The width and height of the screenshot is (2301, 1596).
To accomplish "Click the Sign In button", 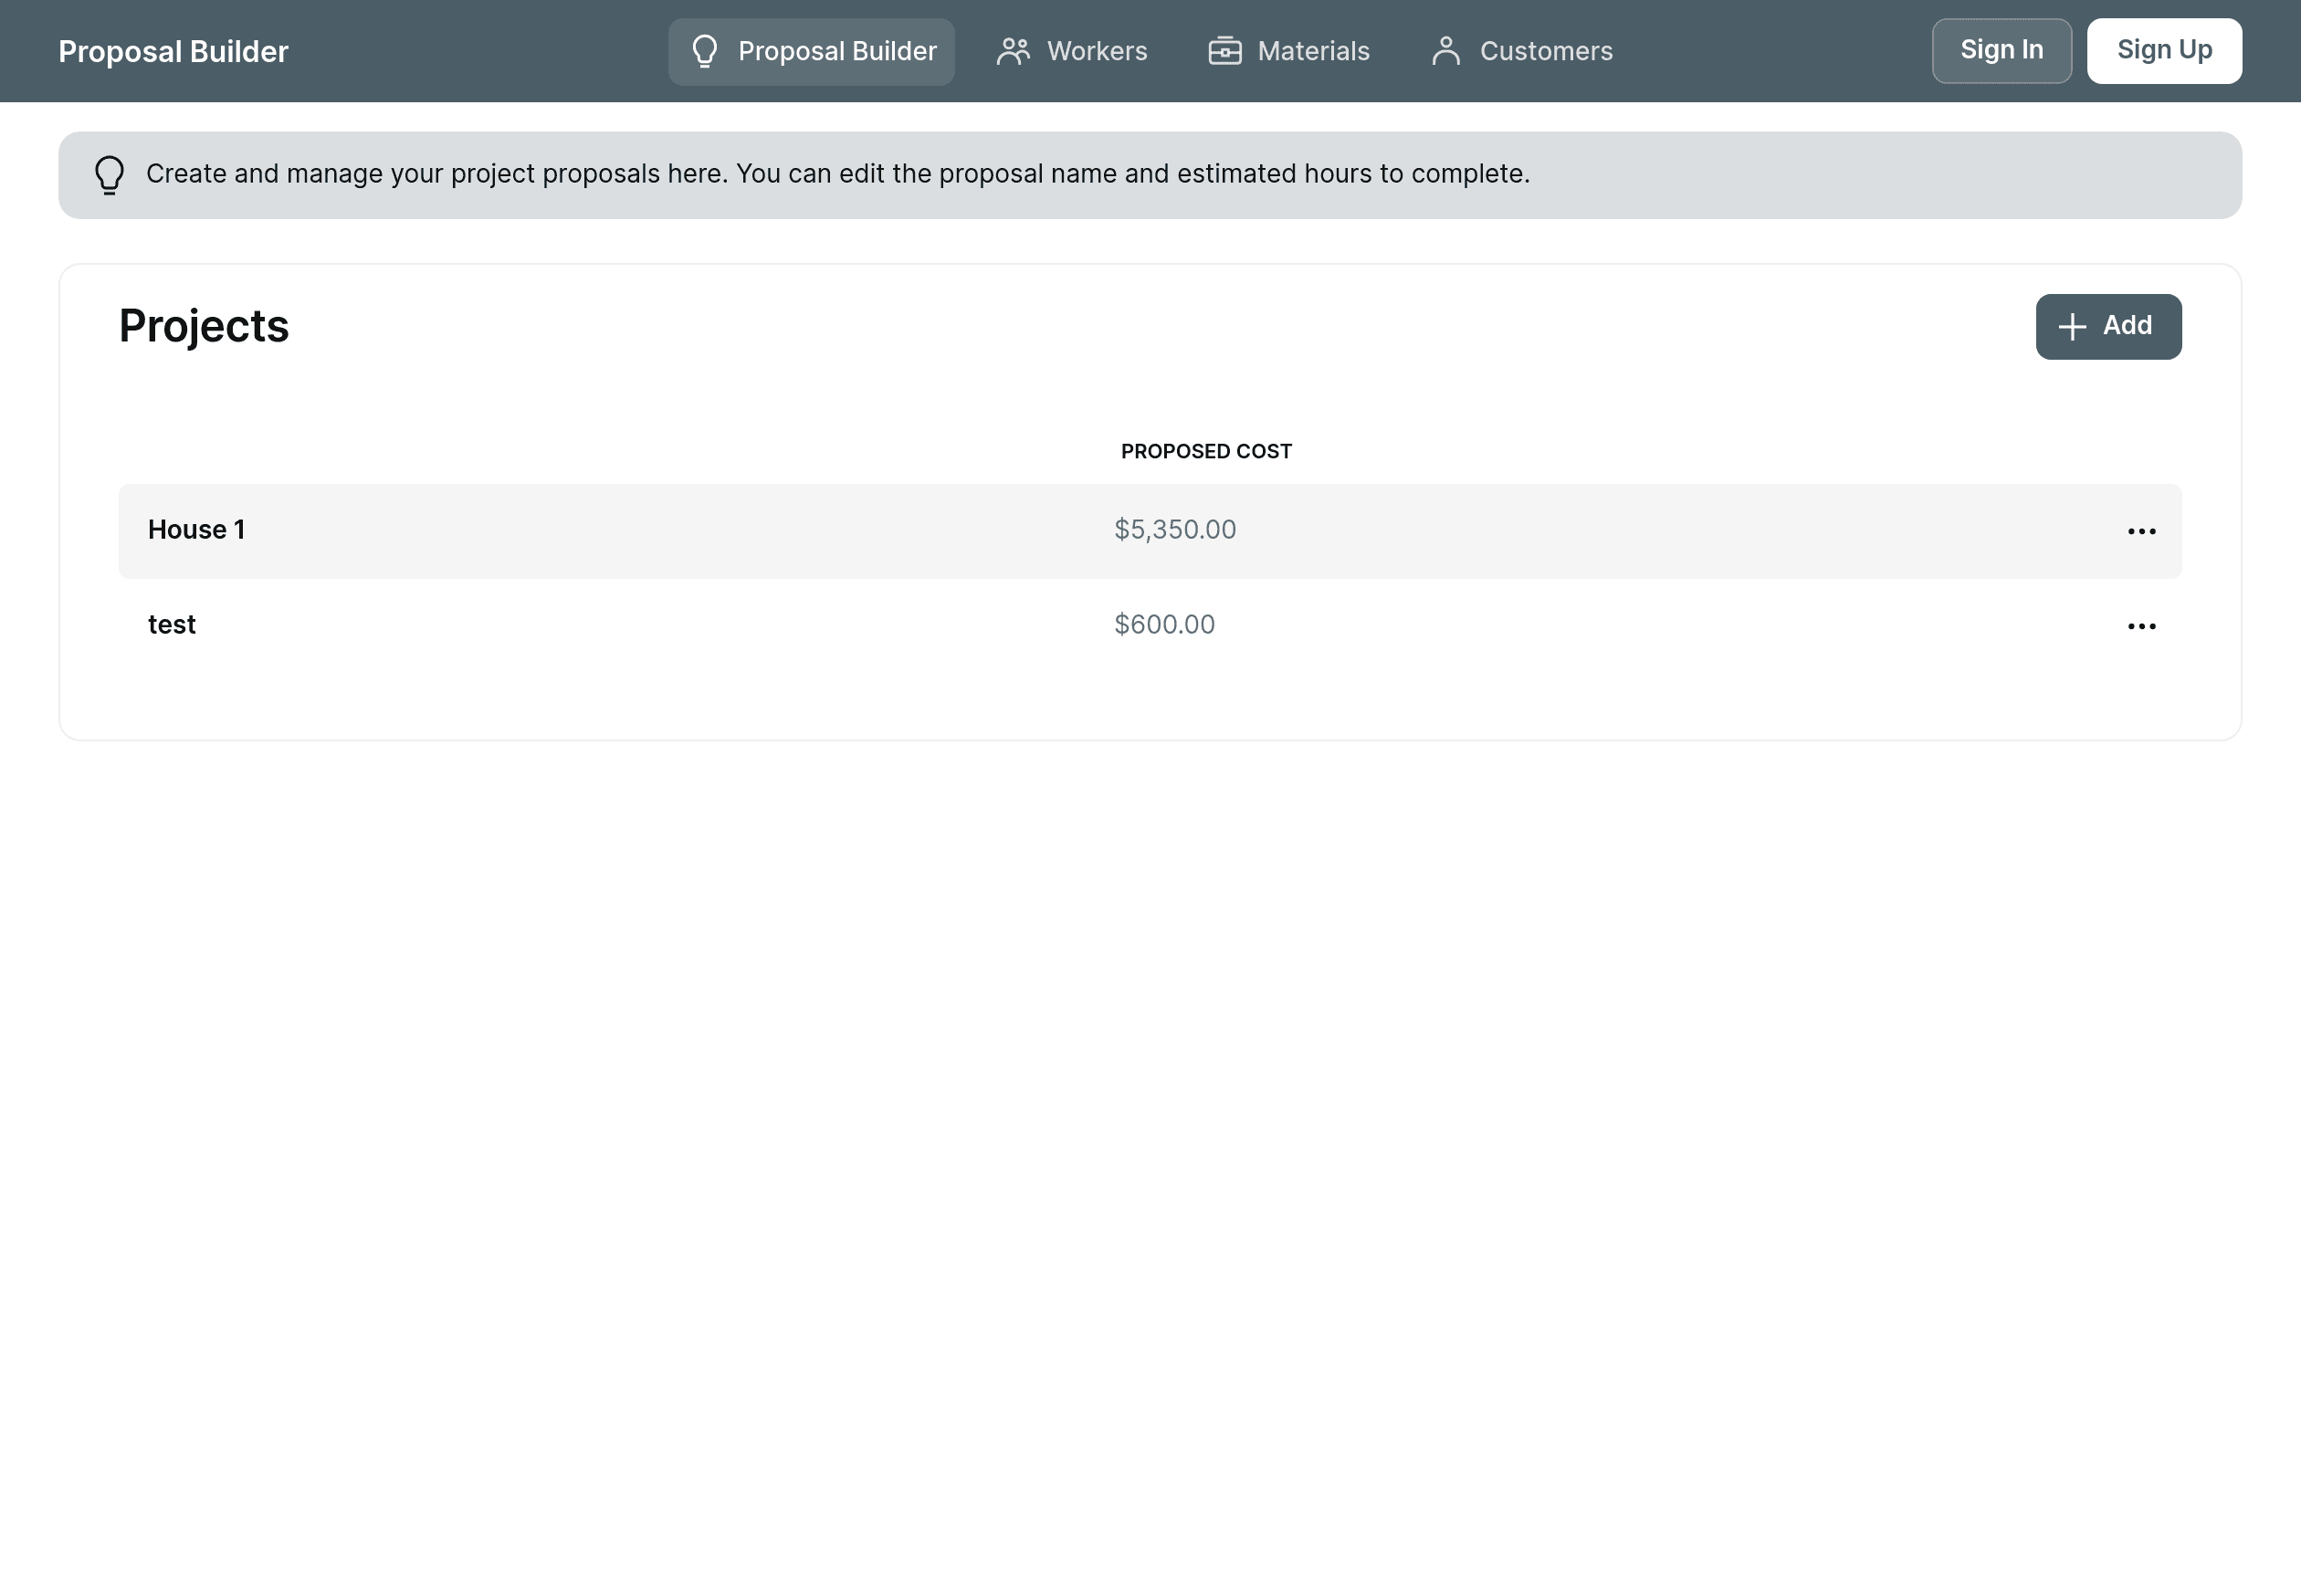I will pyautogui.click(x=2002, y=51).
